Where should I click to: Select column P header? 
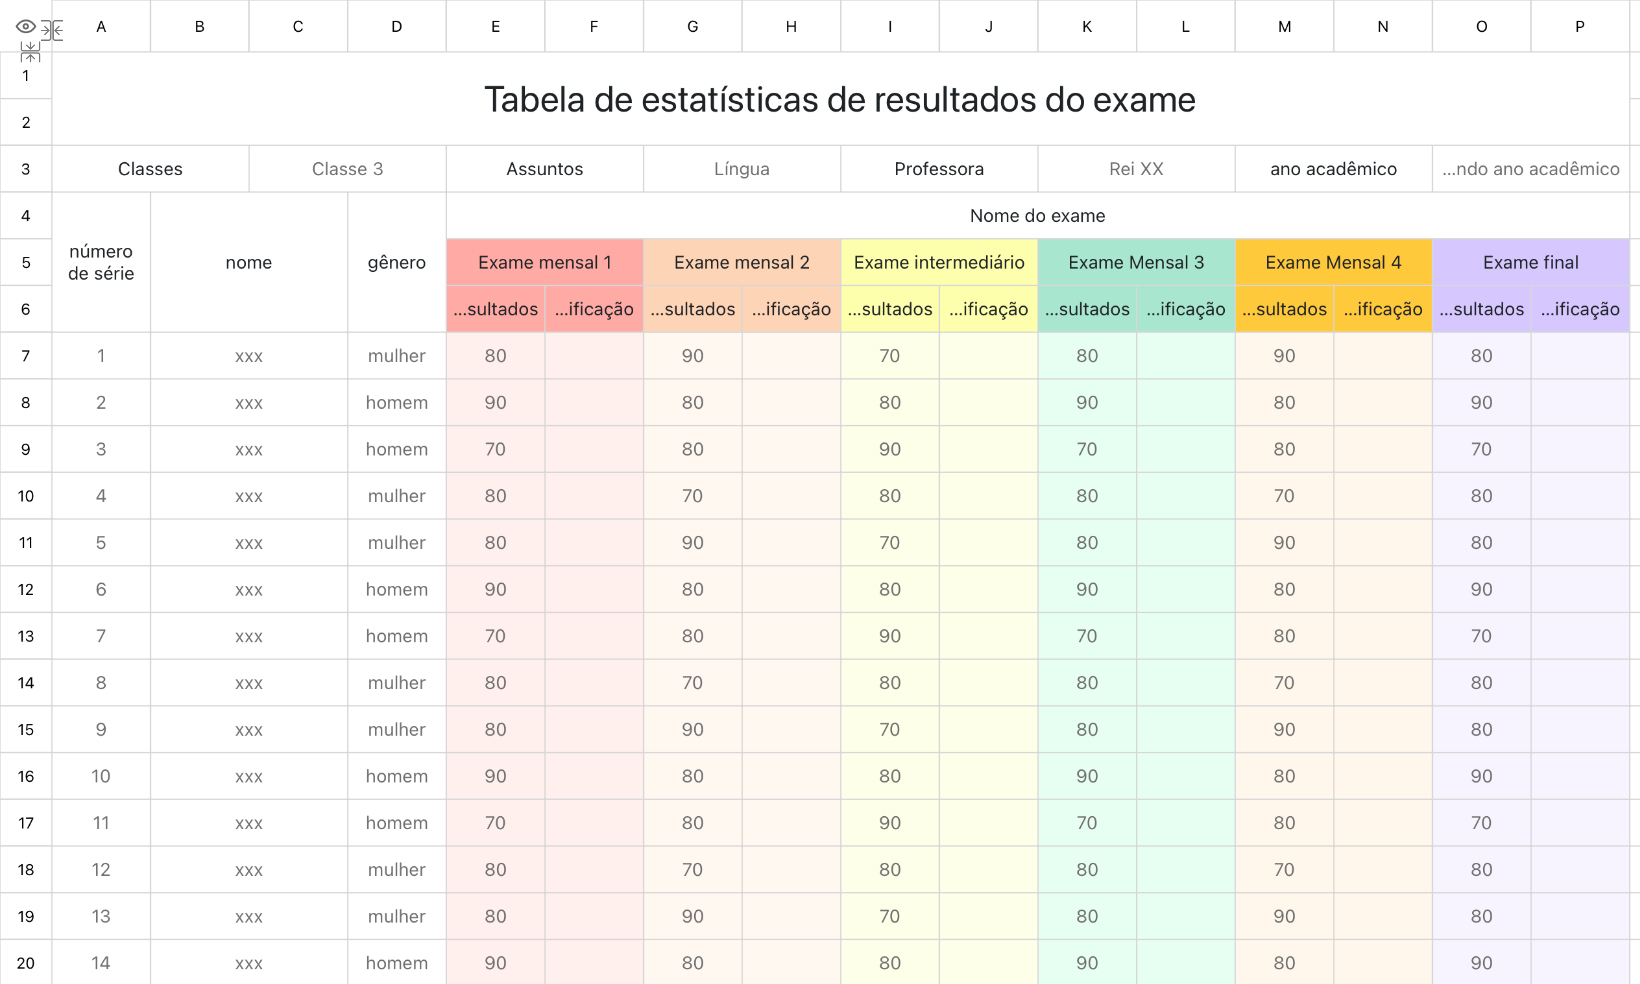pyautogui.click(x=1580, y=26)
